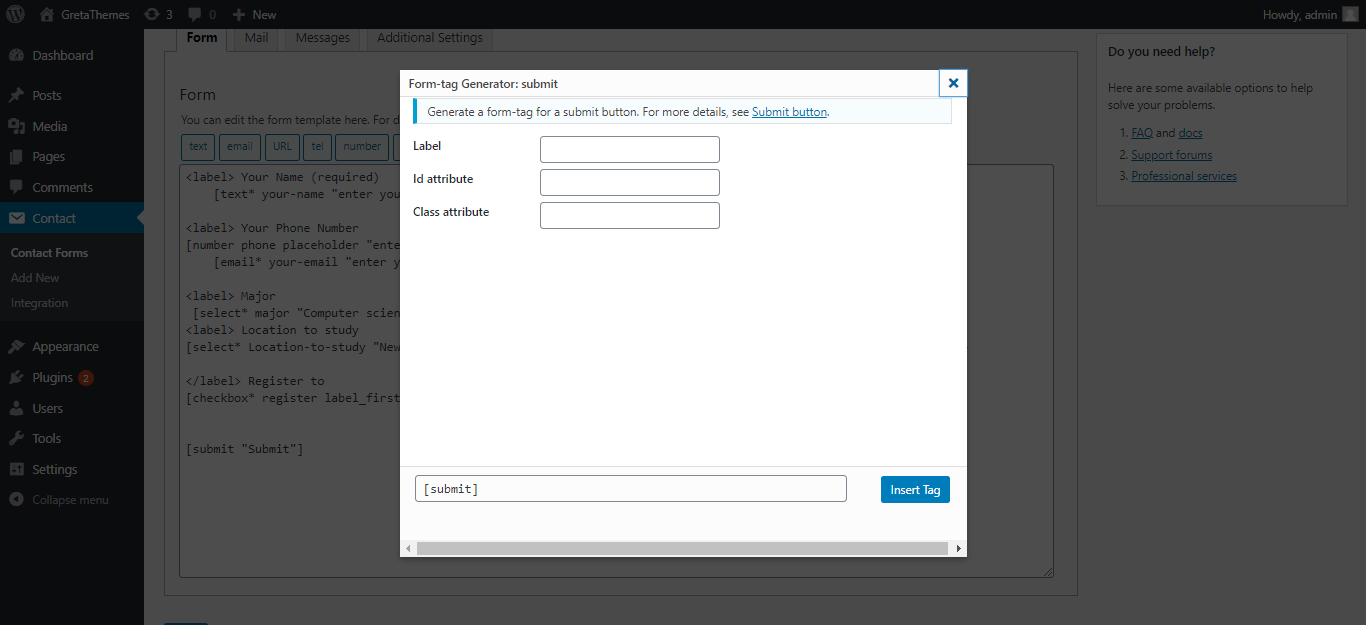Image resolution: width=1366 pixels, height=625 pixels.
Task: Click the form textarea resize handle
Action: [x=1047, y=571]
